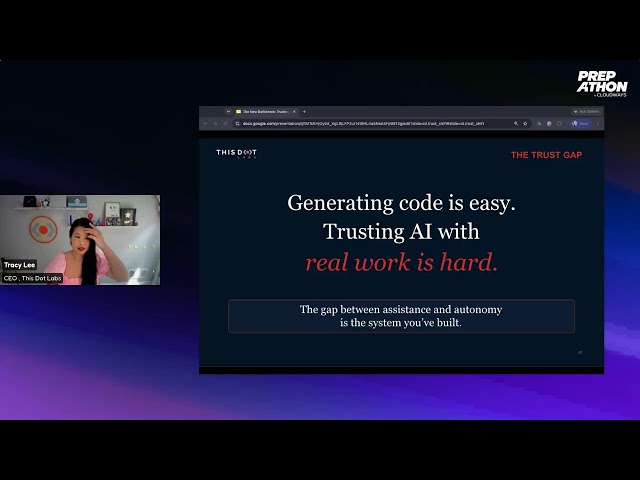Click the zoom magnifier icon in address bar
Image resolution: width=640 pixels, height=480 pixels.
(516, 123)
